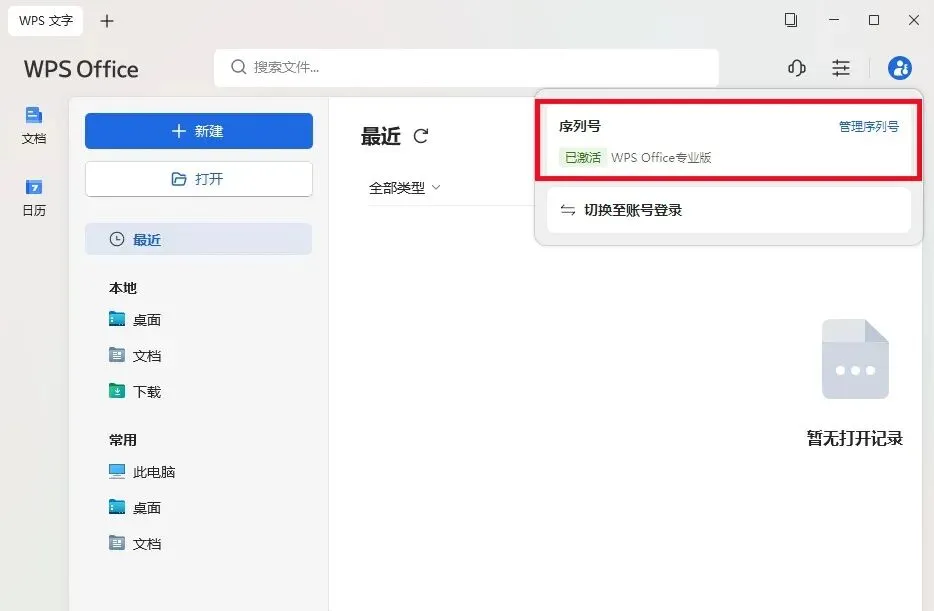The image size is (934, 611).
Task: Open the 下载 downloads folder
Action: [x=135, y=391]
